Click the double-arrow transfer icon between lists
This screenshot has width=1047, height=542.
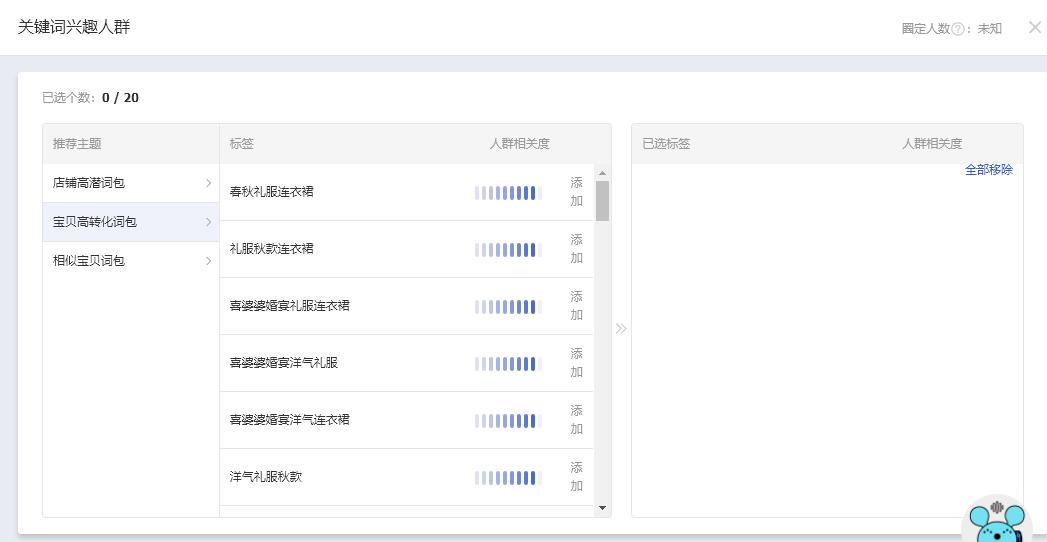(621, 328)
